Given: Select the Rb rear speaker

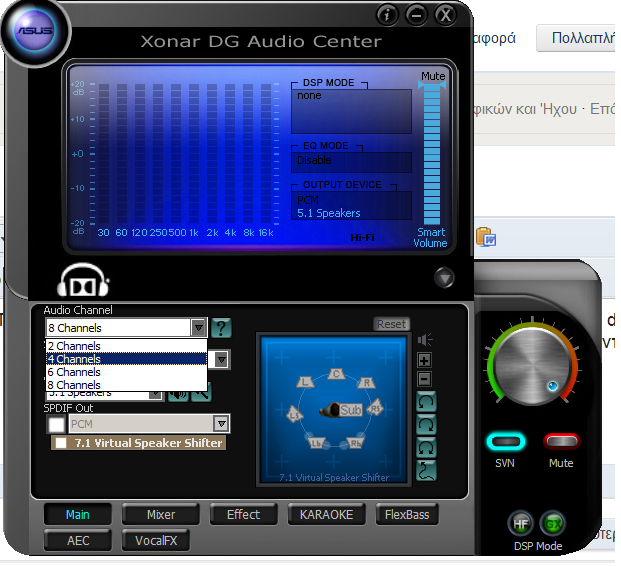Looking at the screenshot, I should (355, 443).
